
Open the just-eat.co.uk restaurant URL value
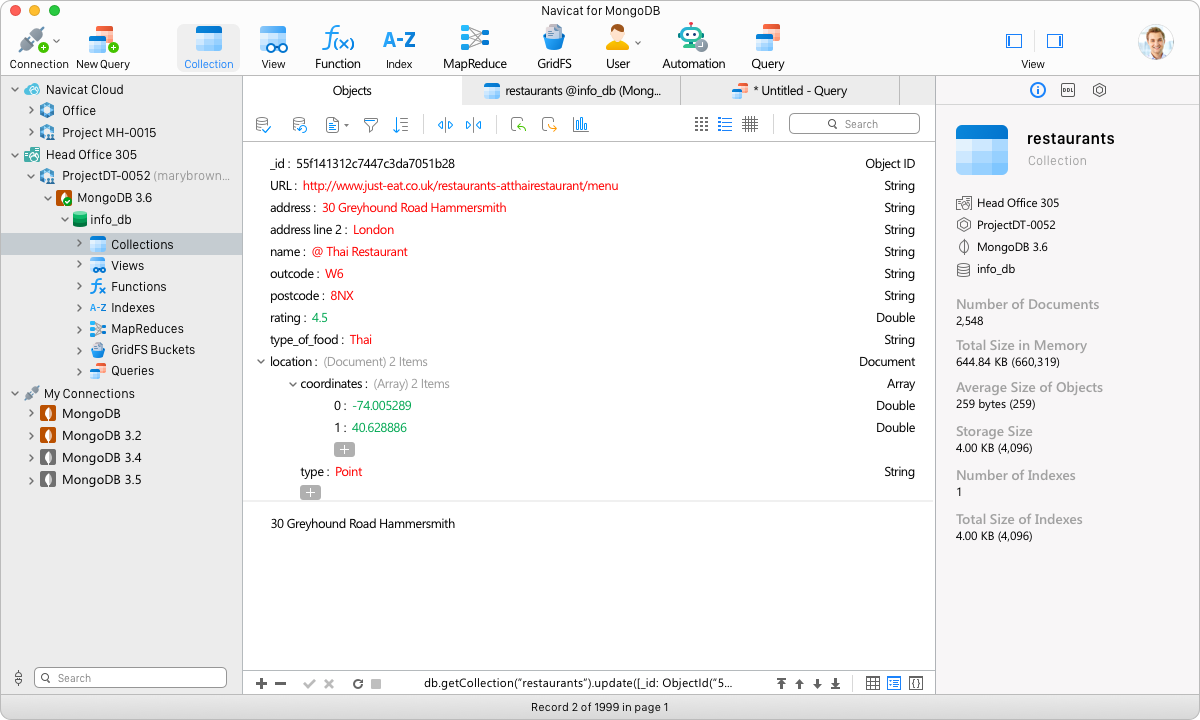460,186
